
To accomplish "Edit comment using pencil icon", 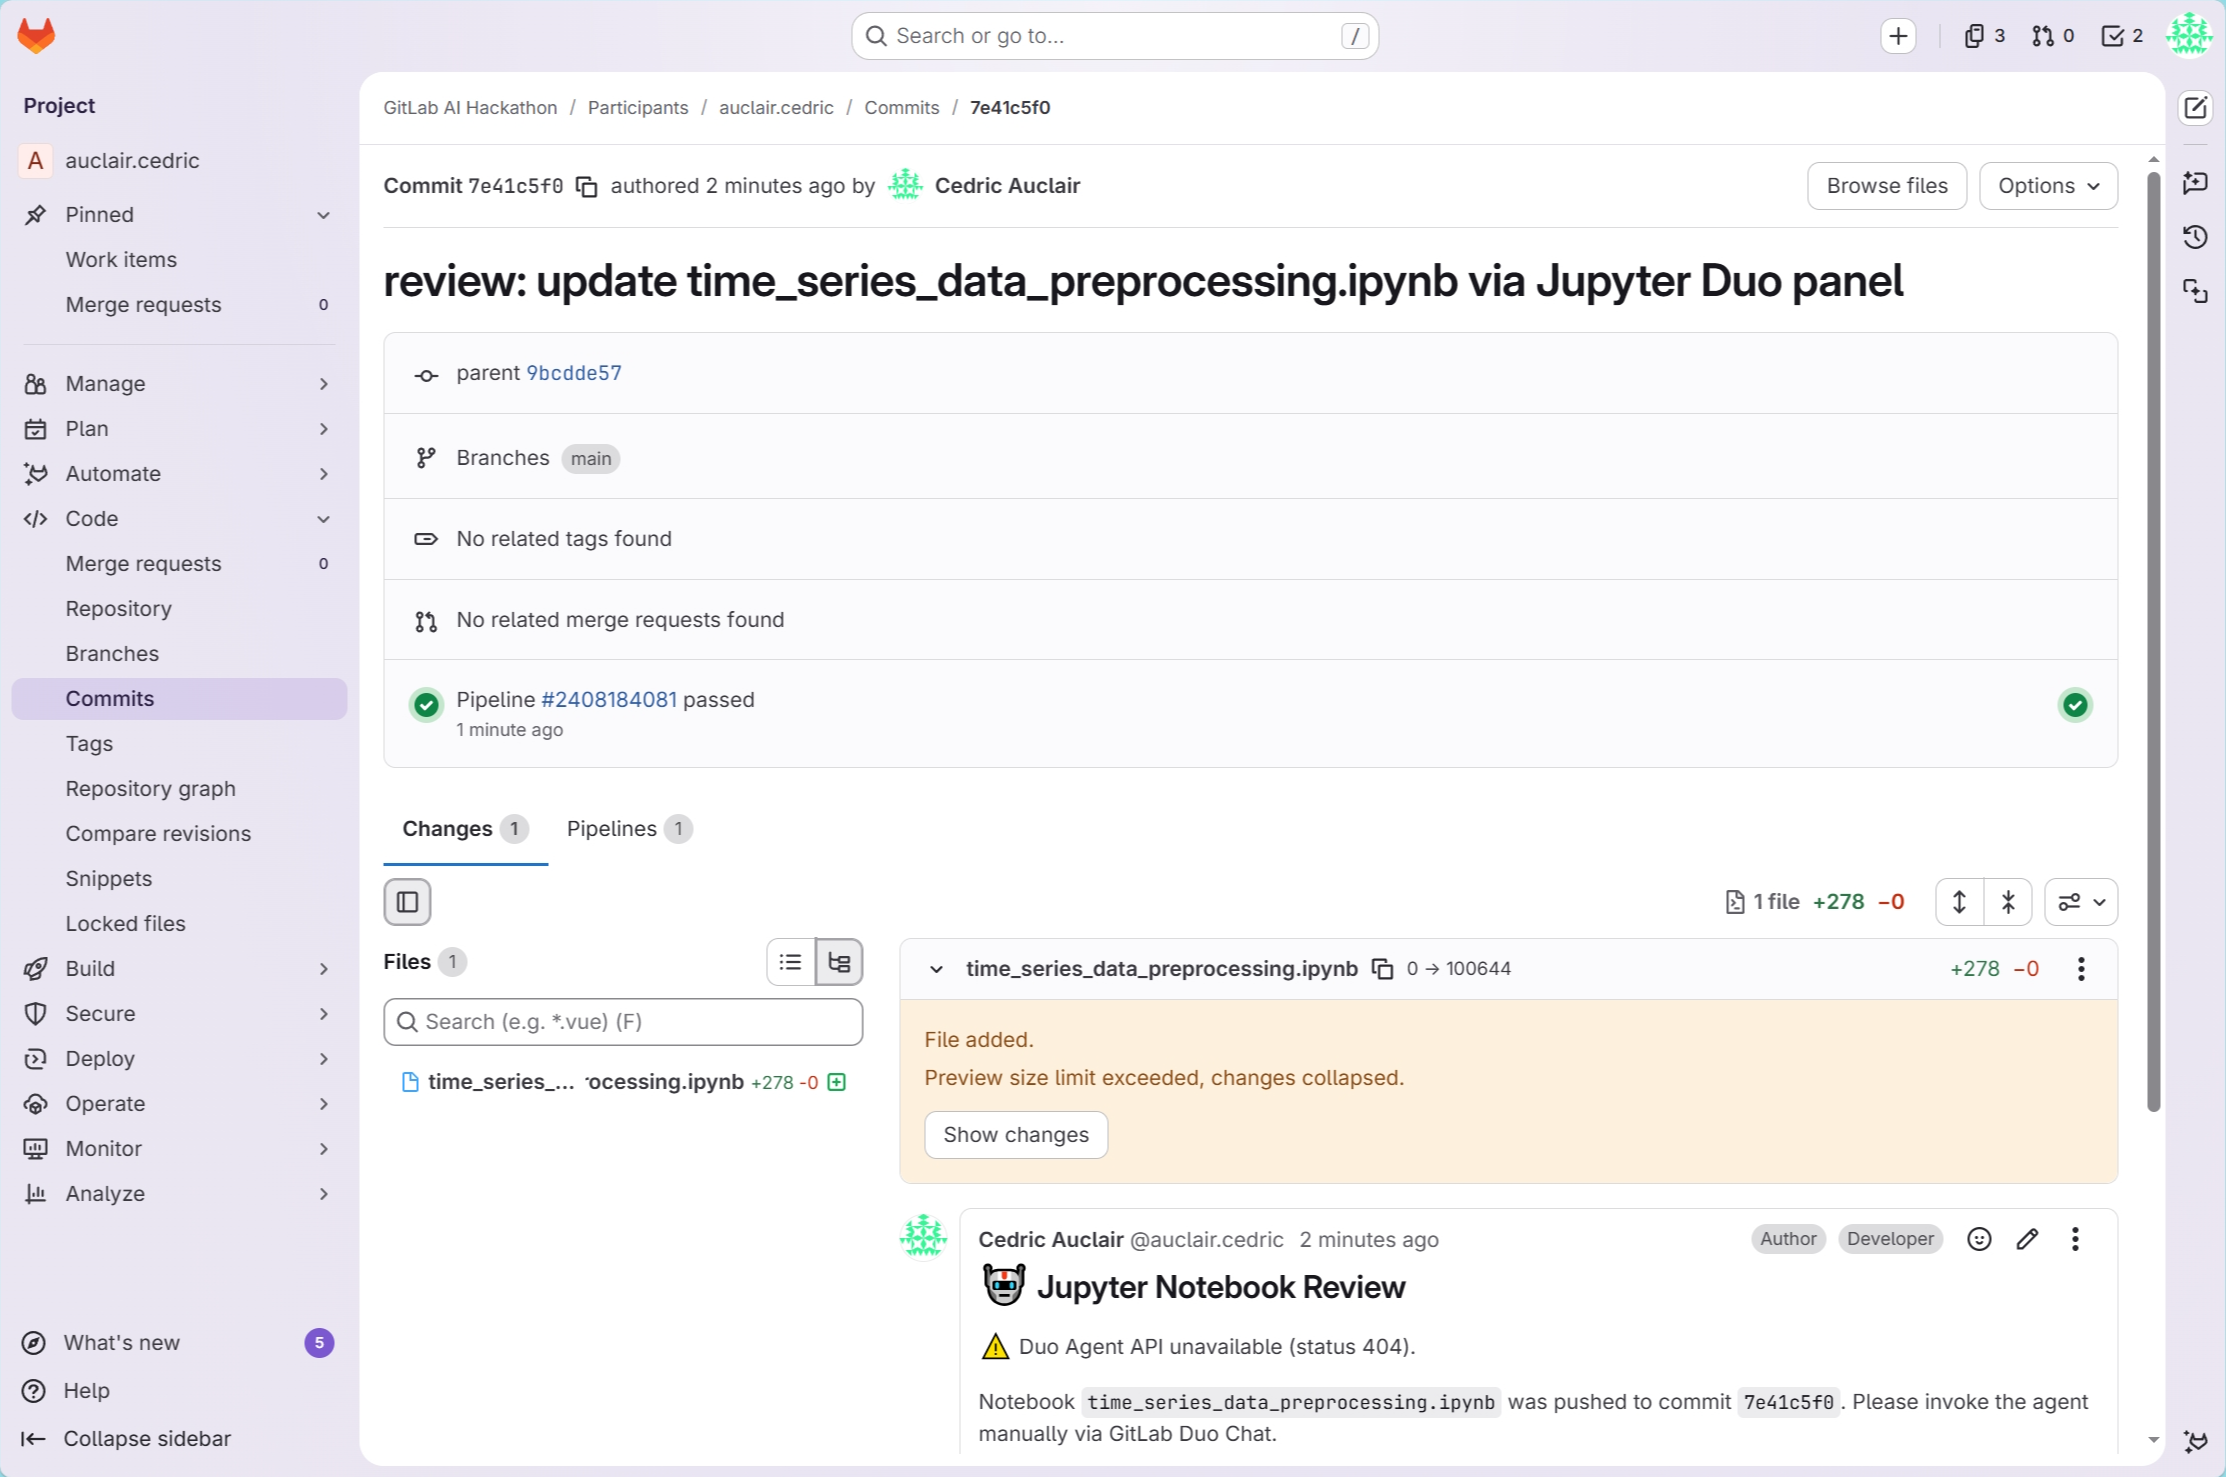I will pyautogui.click(x=2027, y=1239).
